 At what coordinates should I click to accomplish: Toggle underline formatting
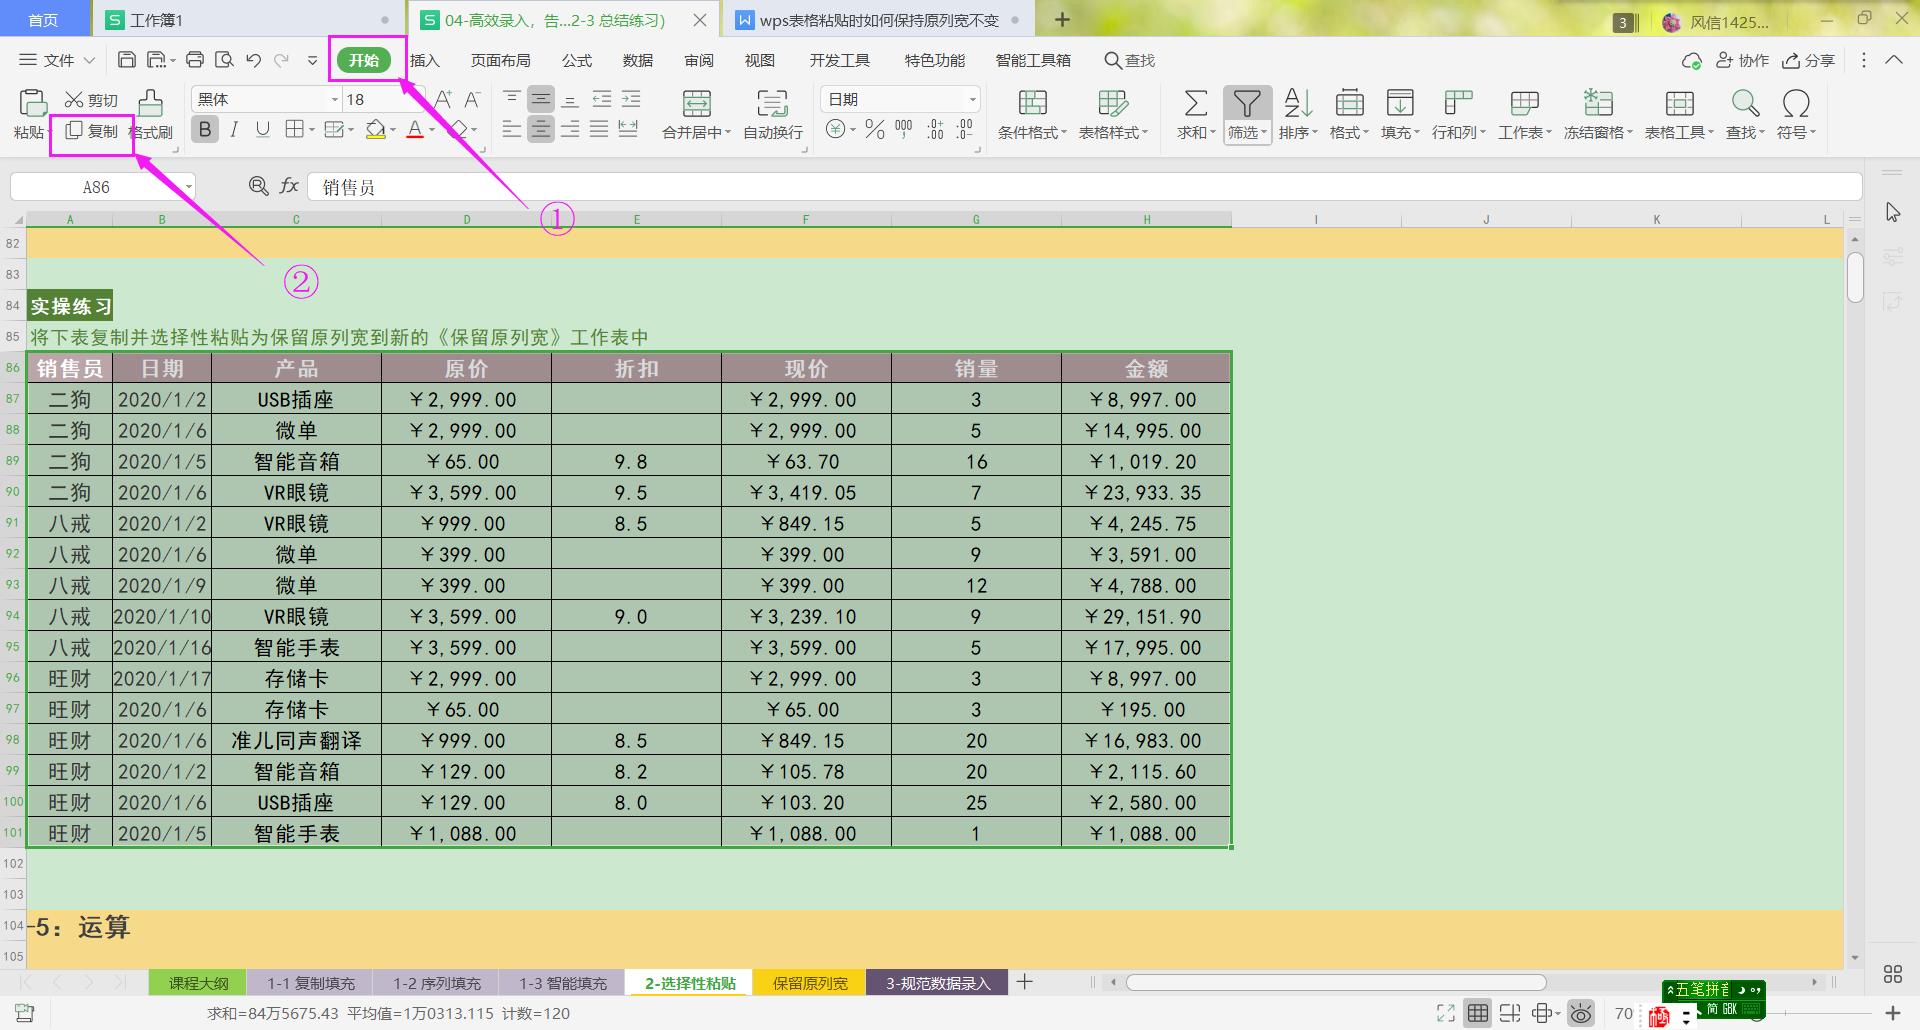261,129
